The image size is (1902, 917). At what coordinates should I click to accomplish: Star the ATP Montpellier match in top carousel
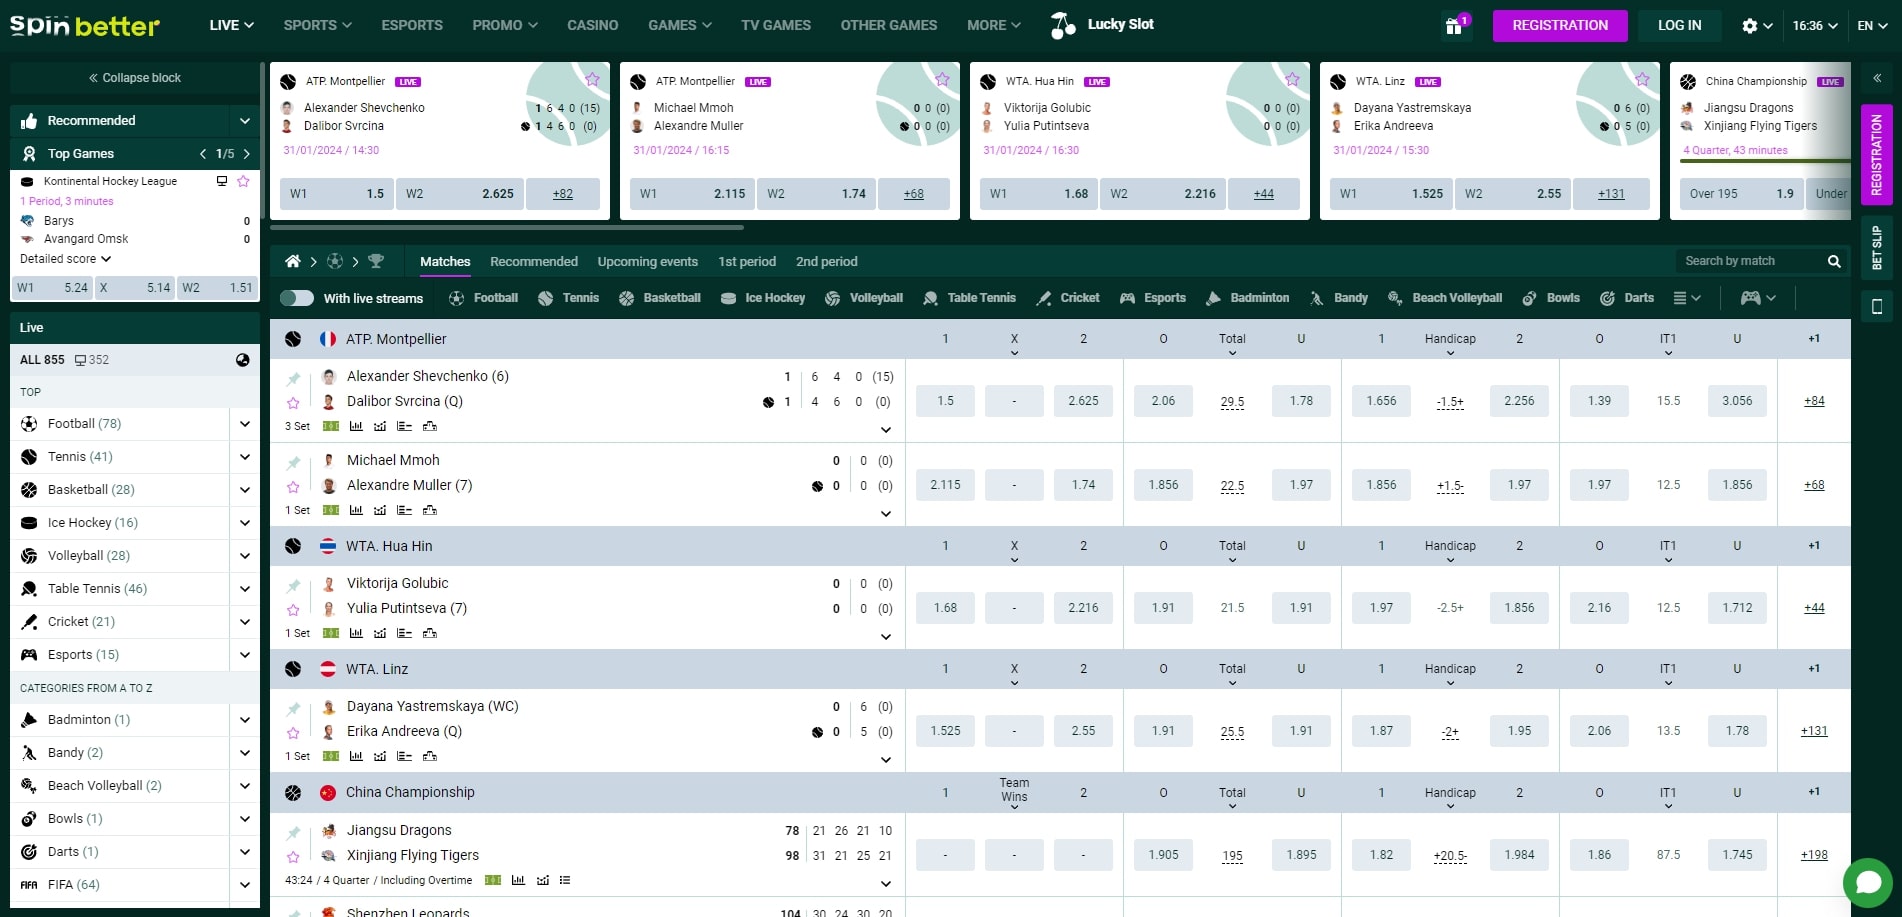click(592, 78)
